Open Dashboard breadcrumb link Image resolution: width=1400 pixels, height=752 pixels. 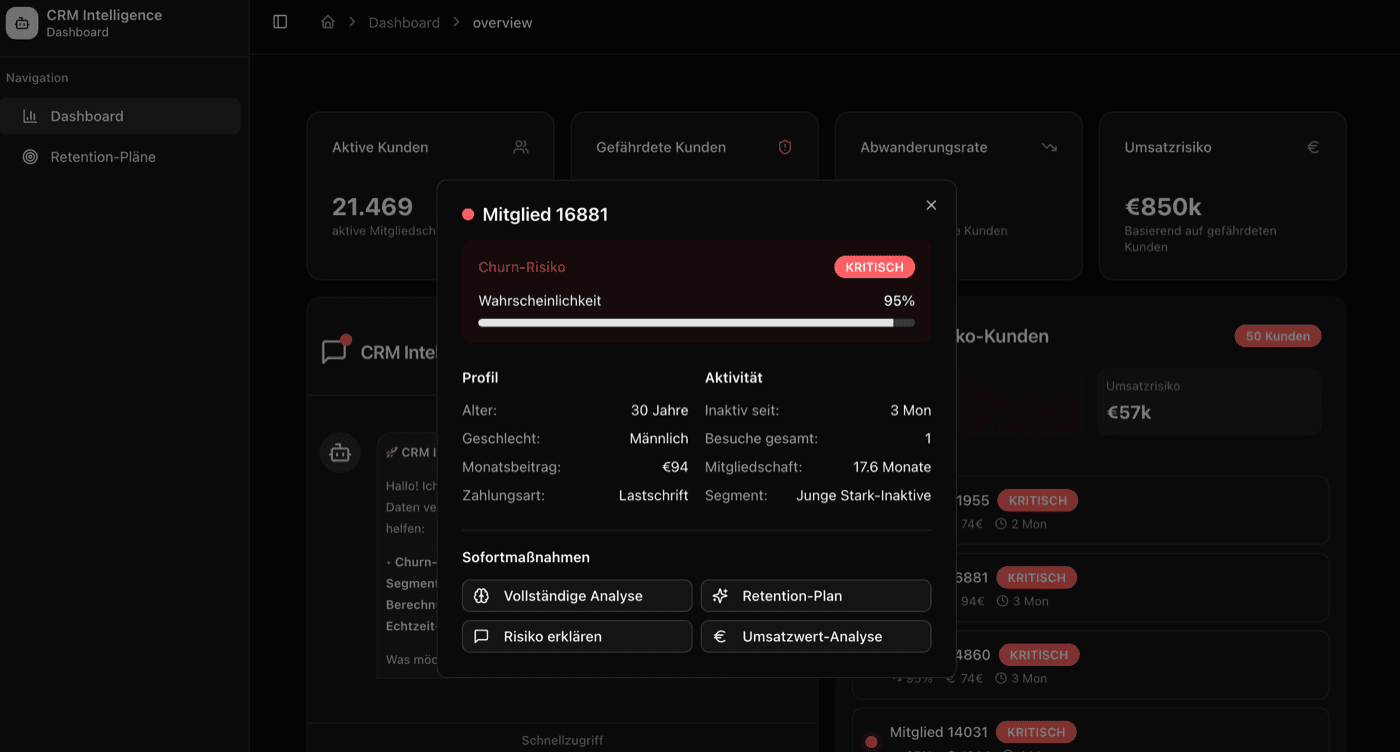click(x=404, y=22)
